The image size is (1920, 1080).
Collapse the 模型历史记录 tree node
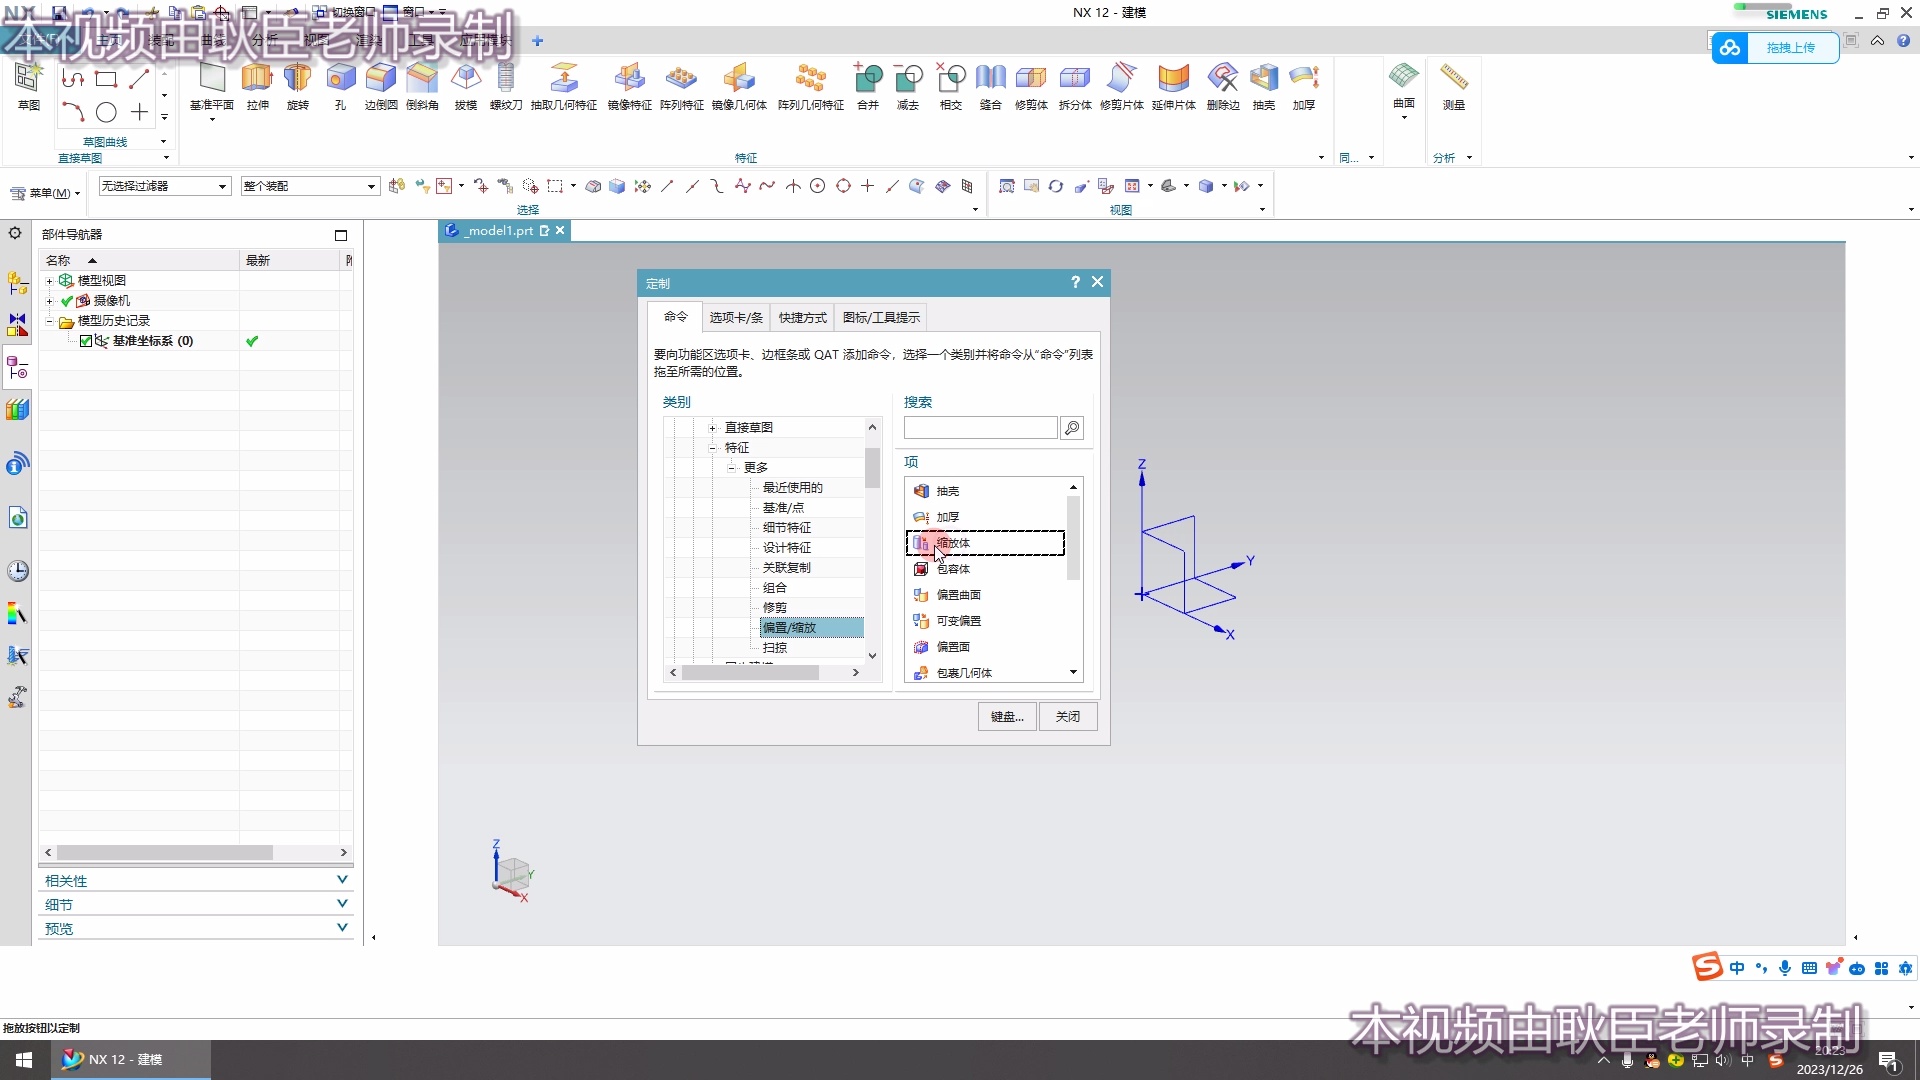[49, 321]
